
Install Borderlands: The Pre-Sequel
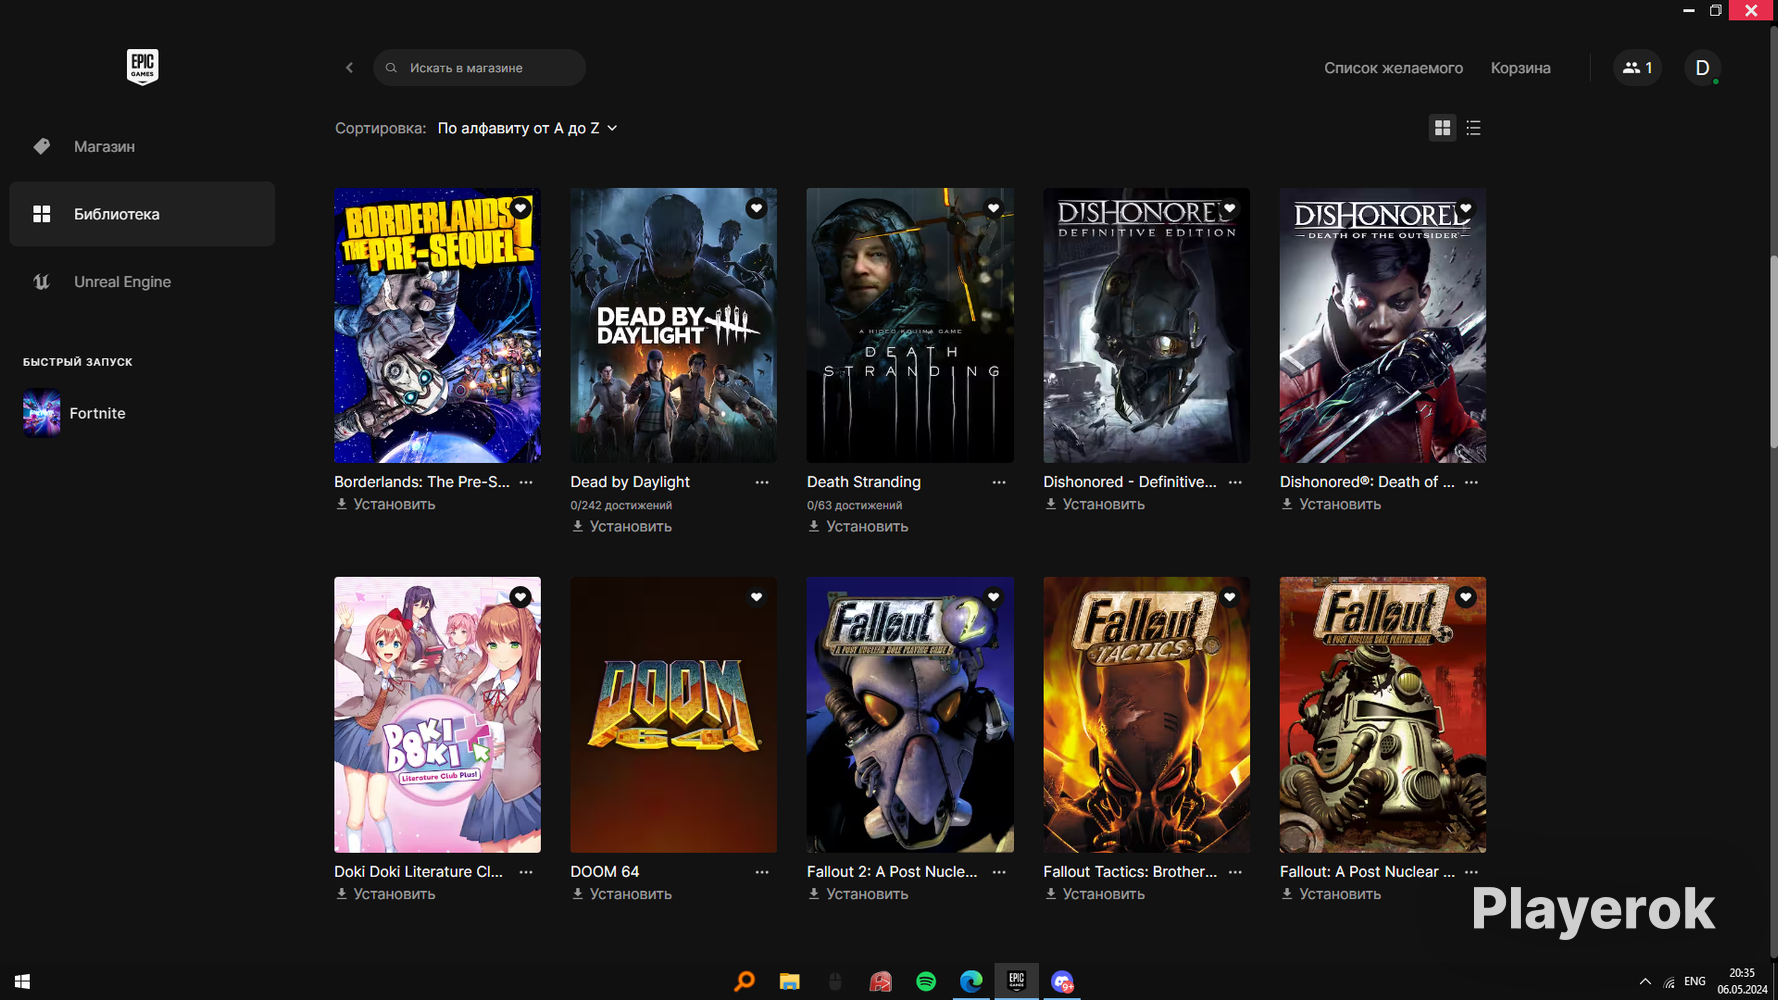click(x=386, y=504)
